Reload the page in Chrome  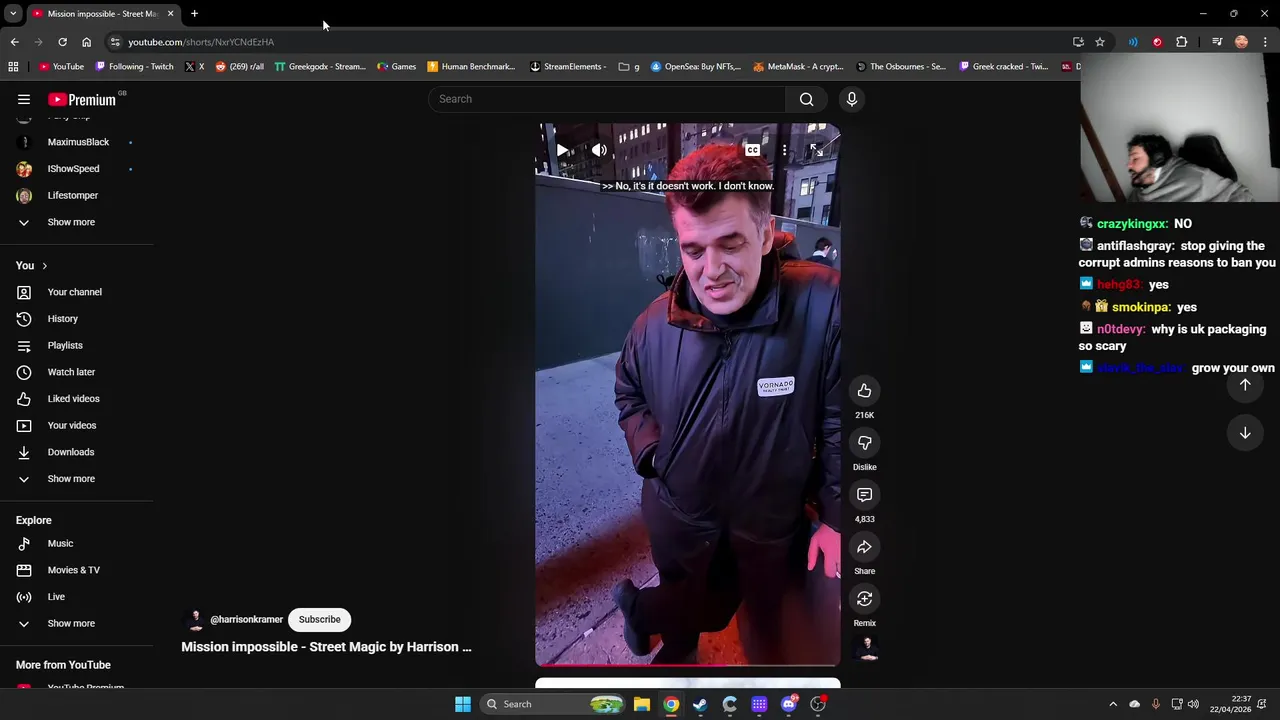coord(62,42)
